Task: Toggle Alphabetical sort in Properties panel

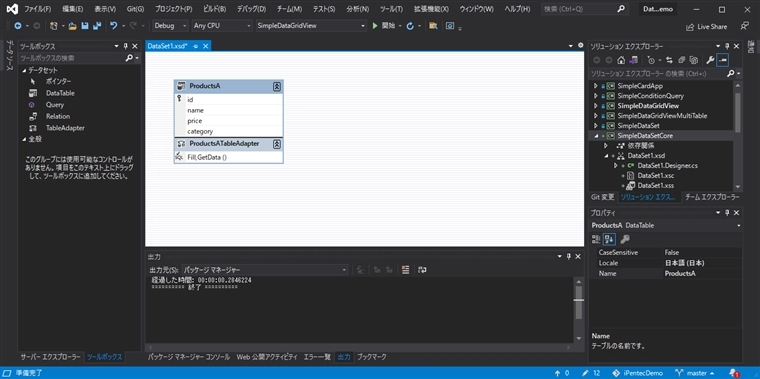Action: coord(609,239)
